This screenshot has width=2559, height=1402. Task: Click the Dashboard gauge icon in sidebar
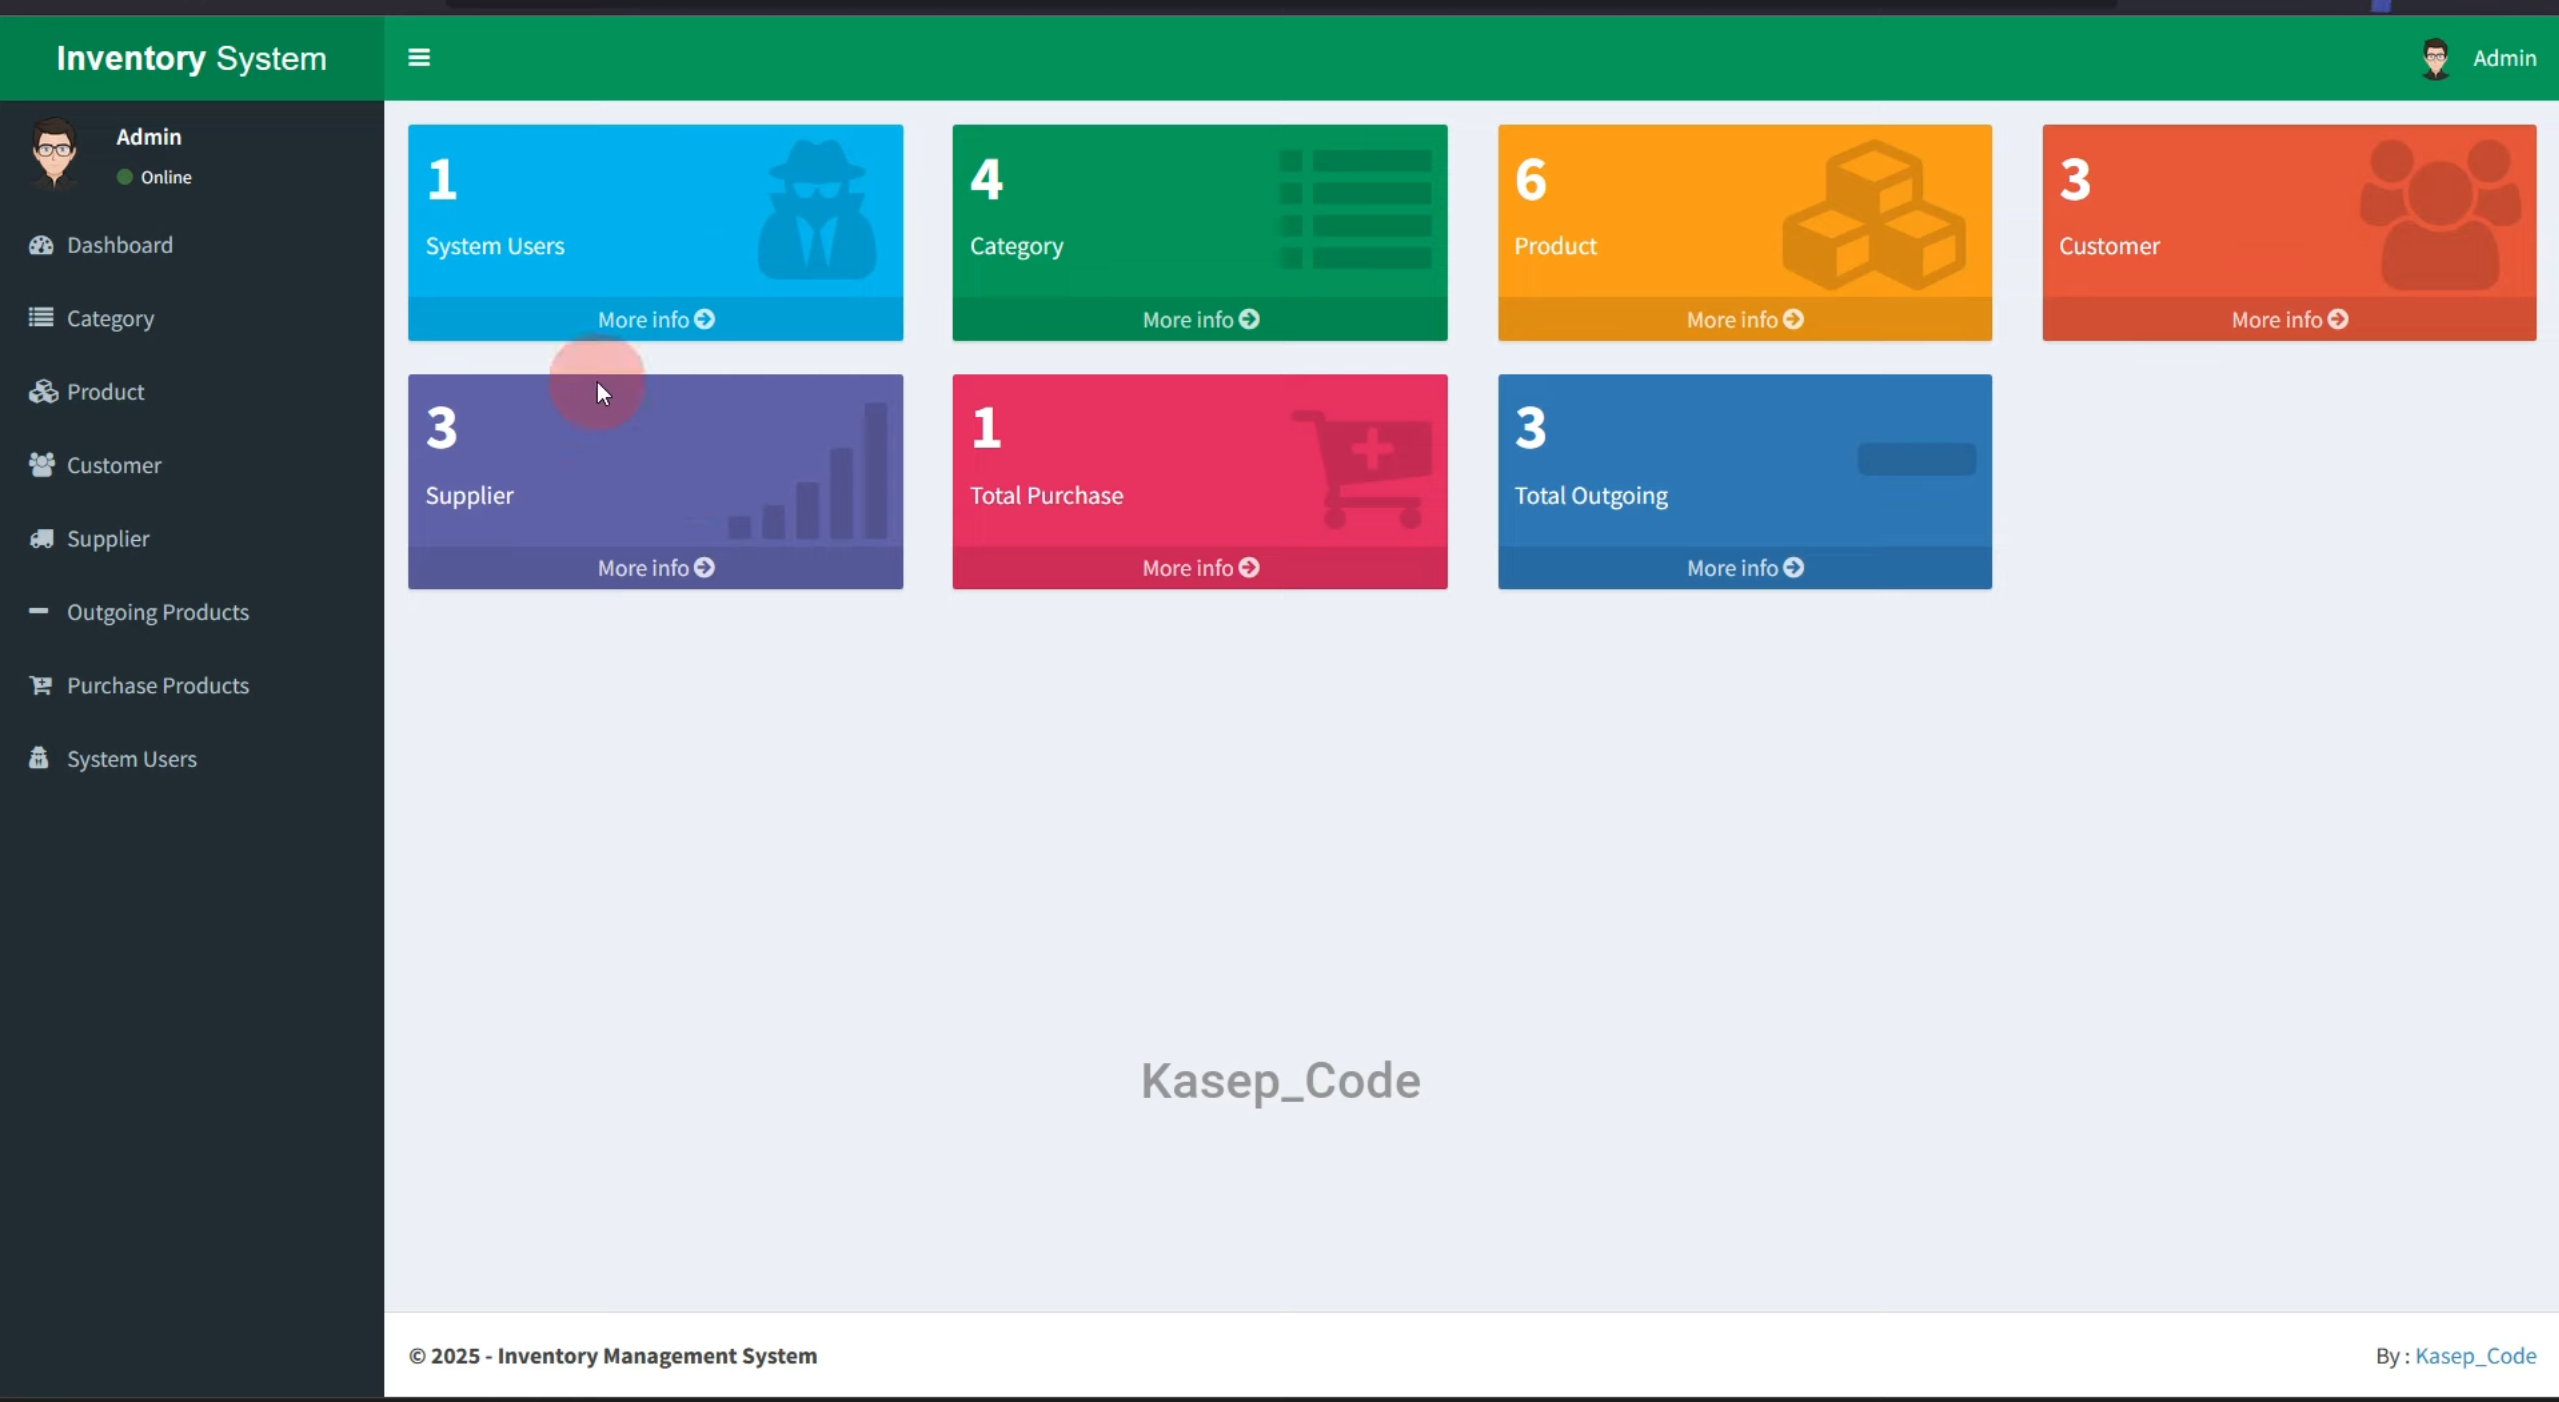tap(41, 245)
